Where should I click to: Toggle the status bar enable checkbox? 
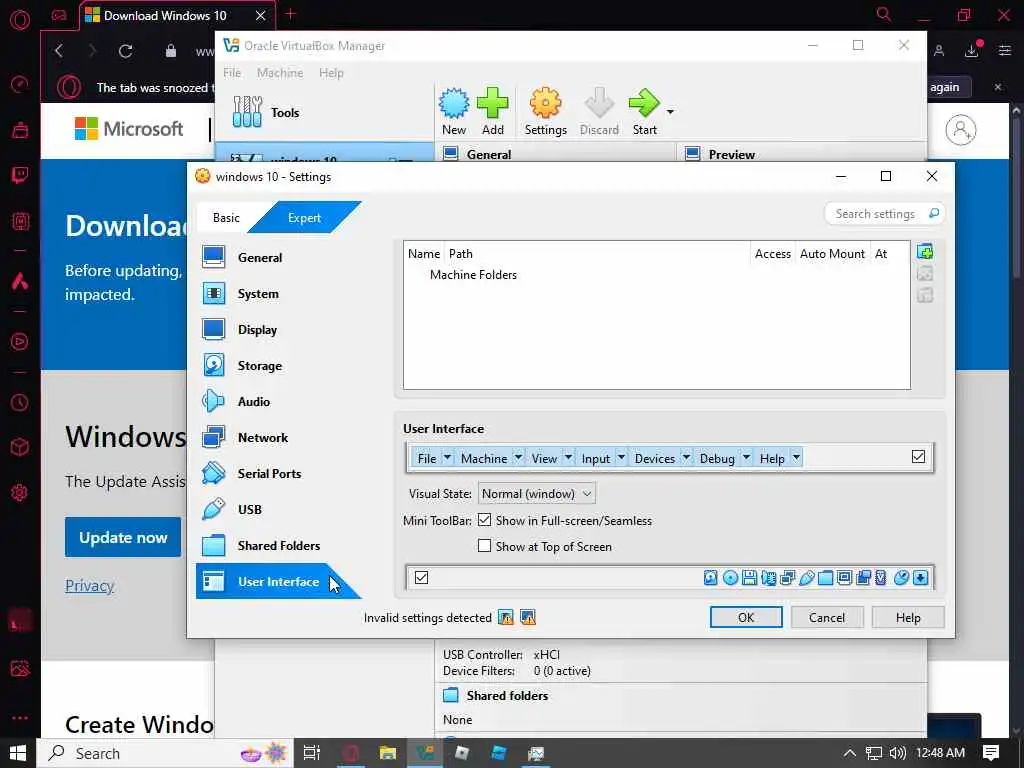[422, 578]
